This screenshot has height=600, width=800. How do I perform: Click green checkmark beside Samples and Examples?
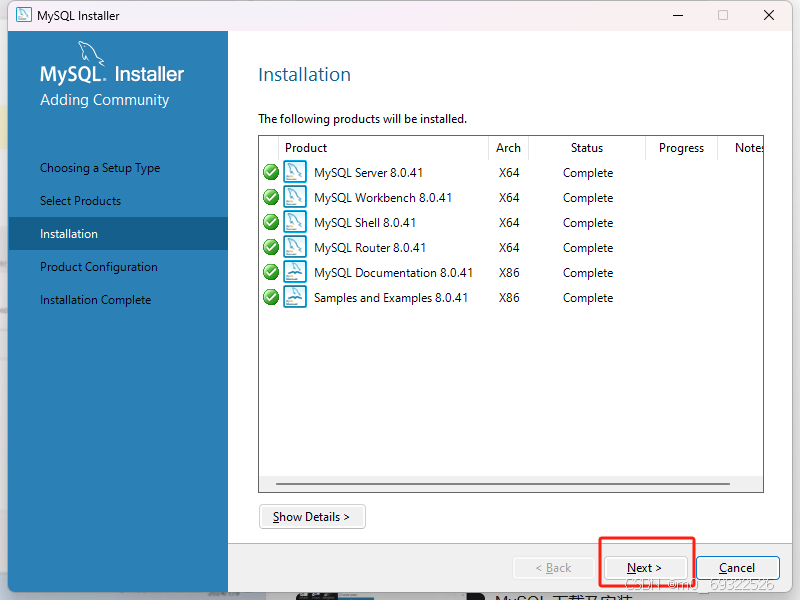tap(271, 297)
